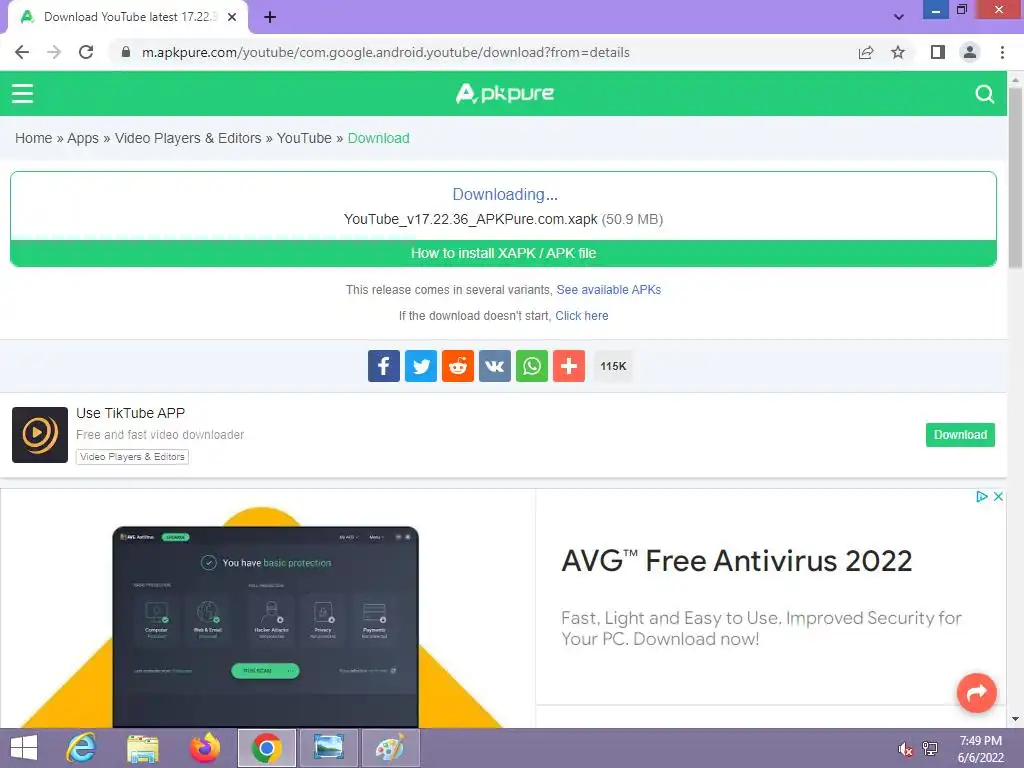Image resolution: width=1024 pixels, height=768 pixels.
Task: Switch to Chrome in taskbar
Action: pos(266,748)
